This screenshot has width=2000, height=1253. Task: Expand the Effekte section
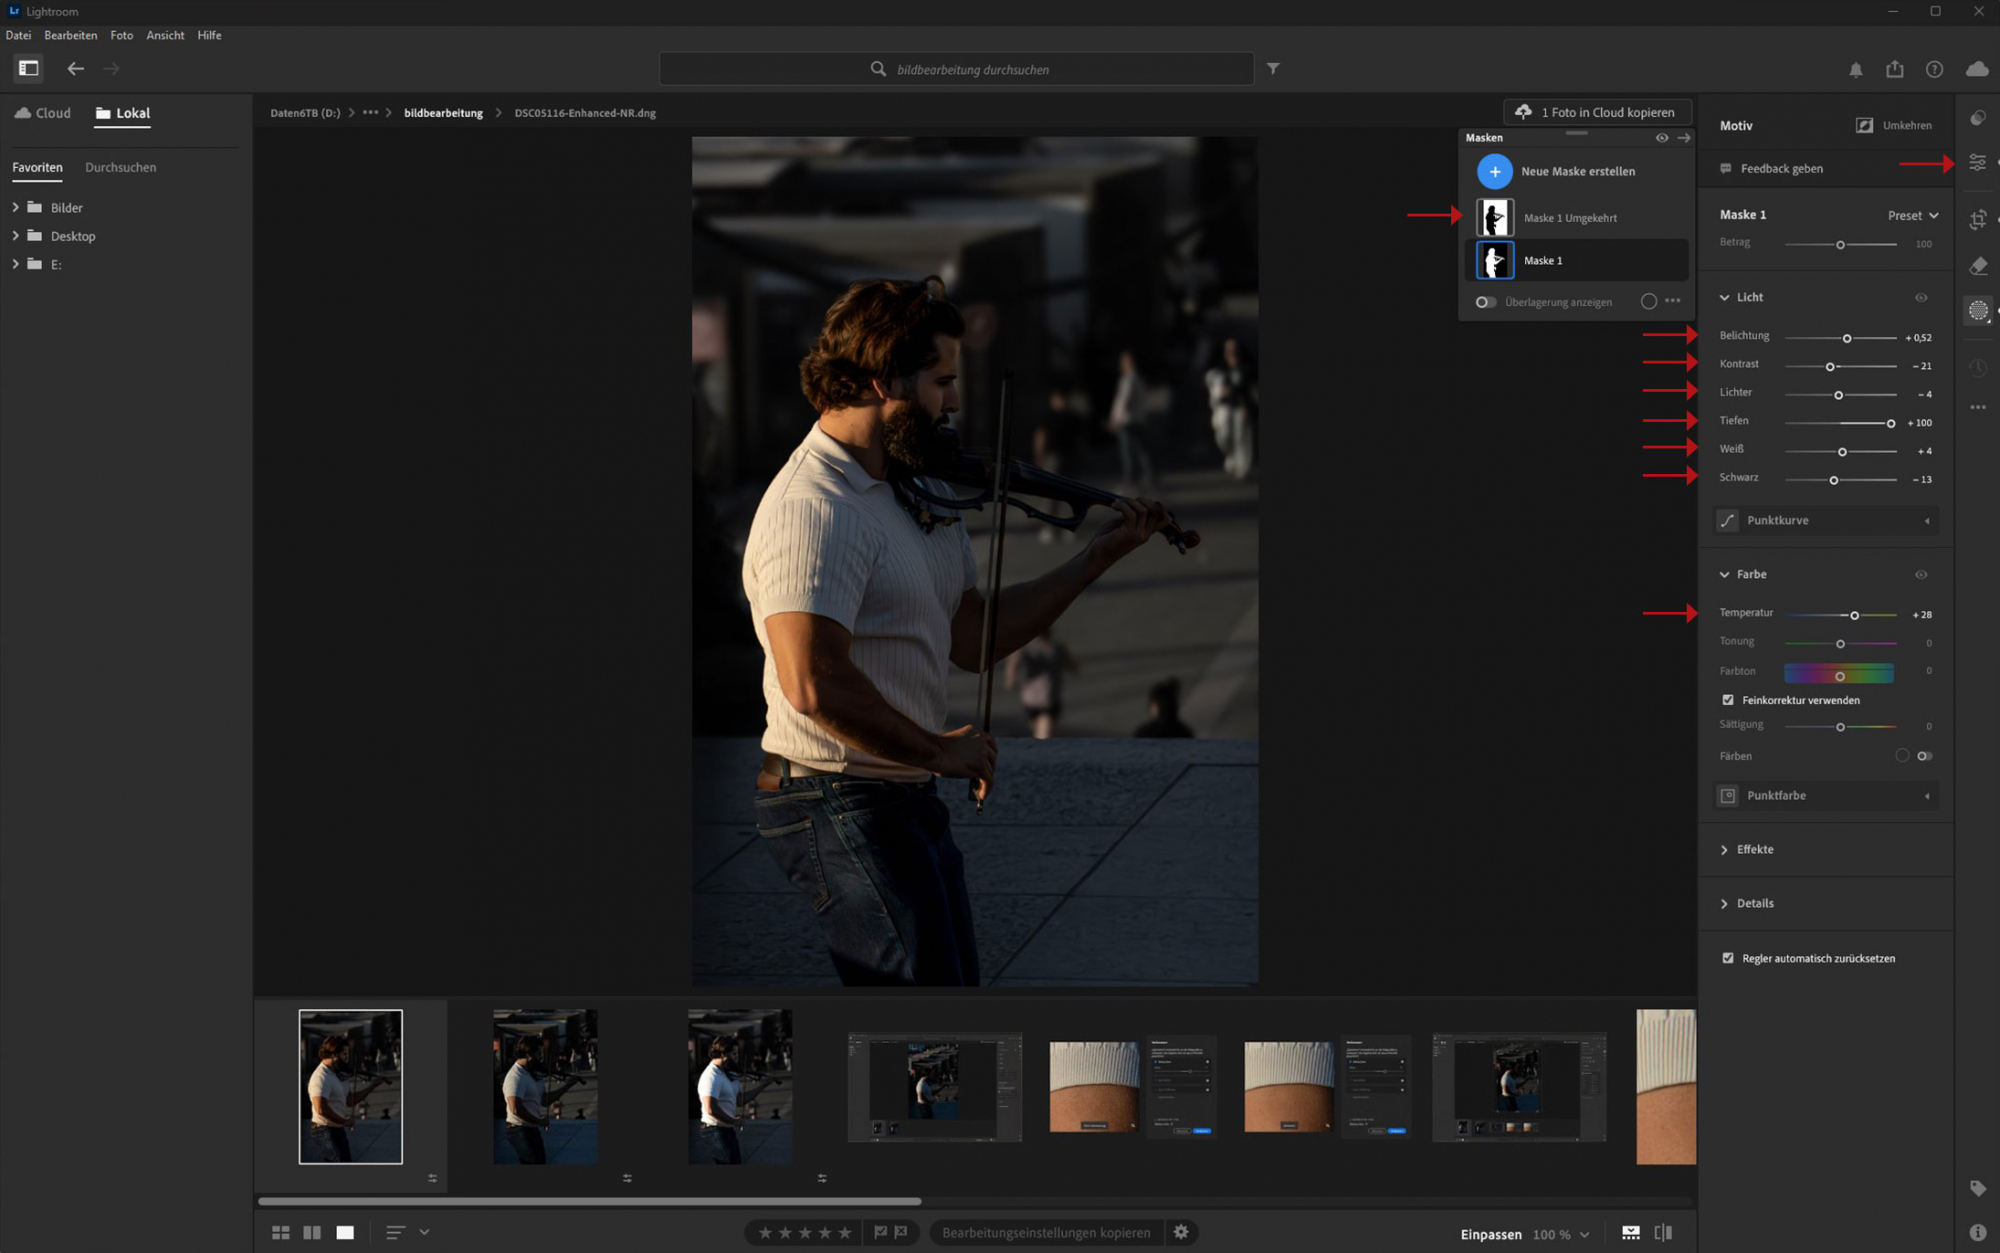[1754, 849]
